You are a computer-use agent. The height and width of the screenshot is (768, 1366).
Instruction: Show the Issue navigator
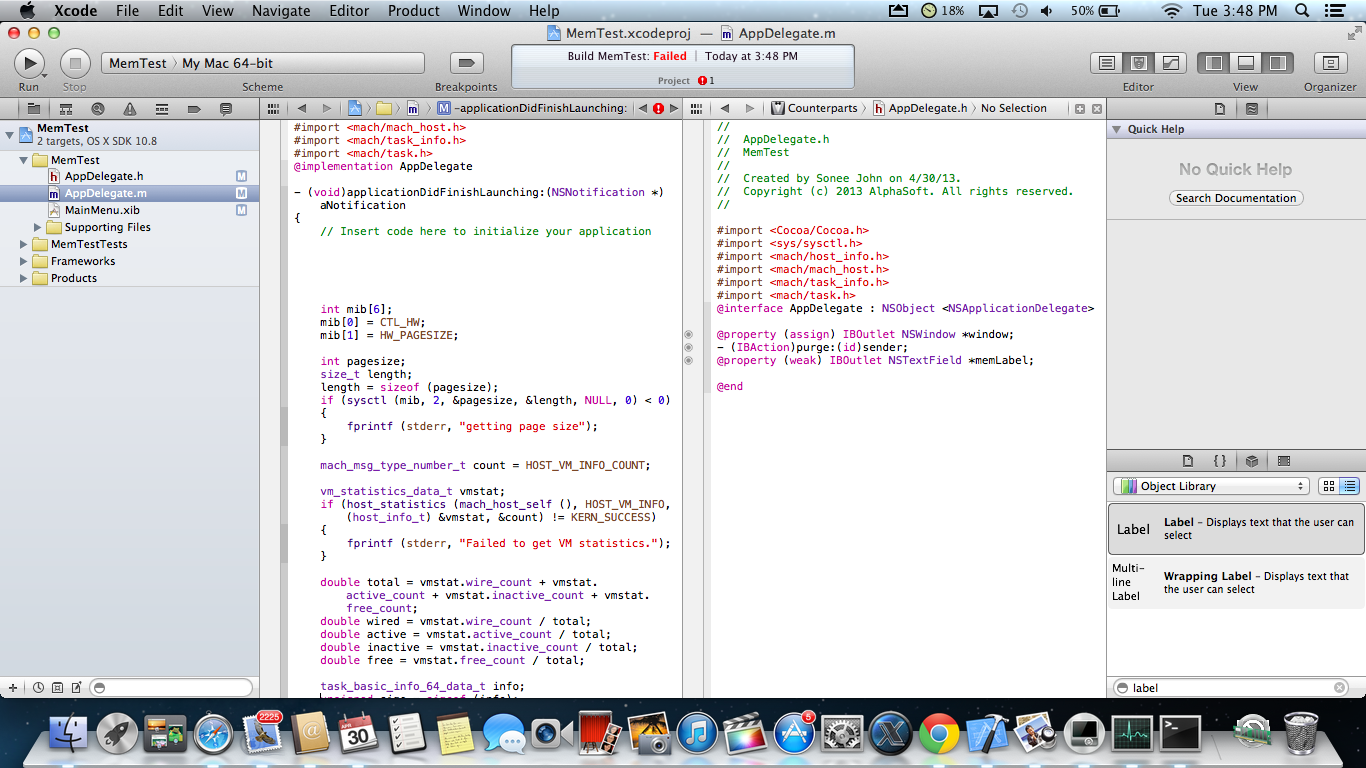tap(130, 108)
